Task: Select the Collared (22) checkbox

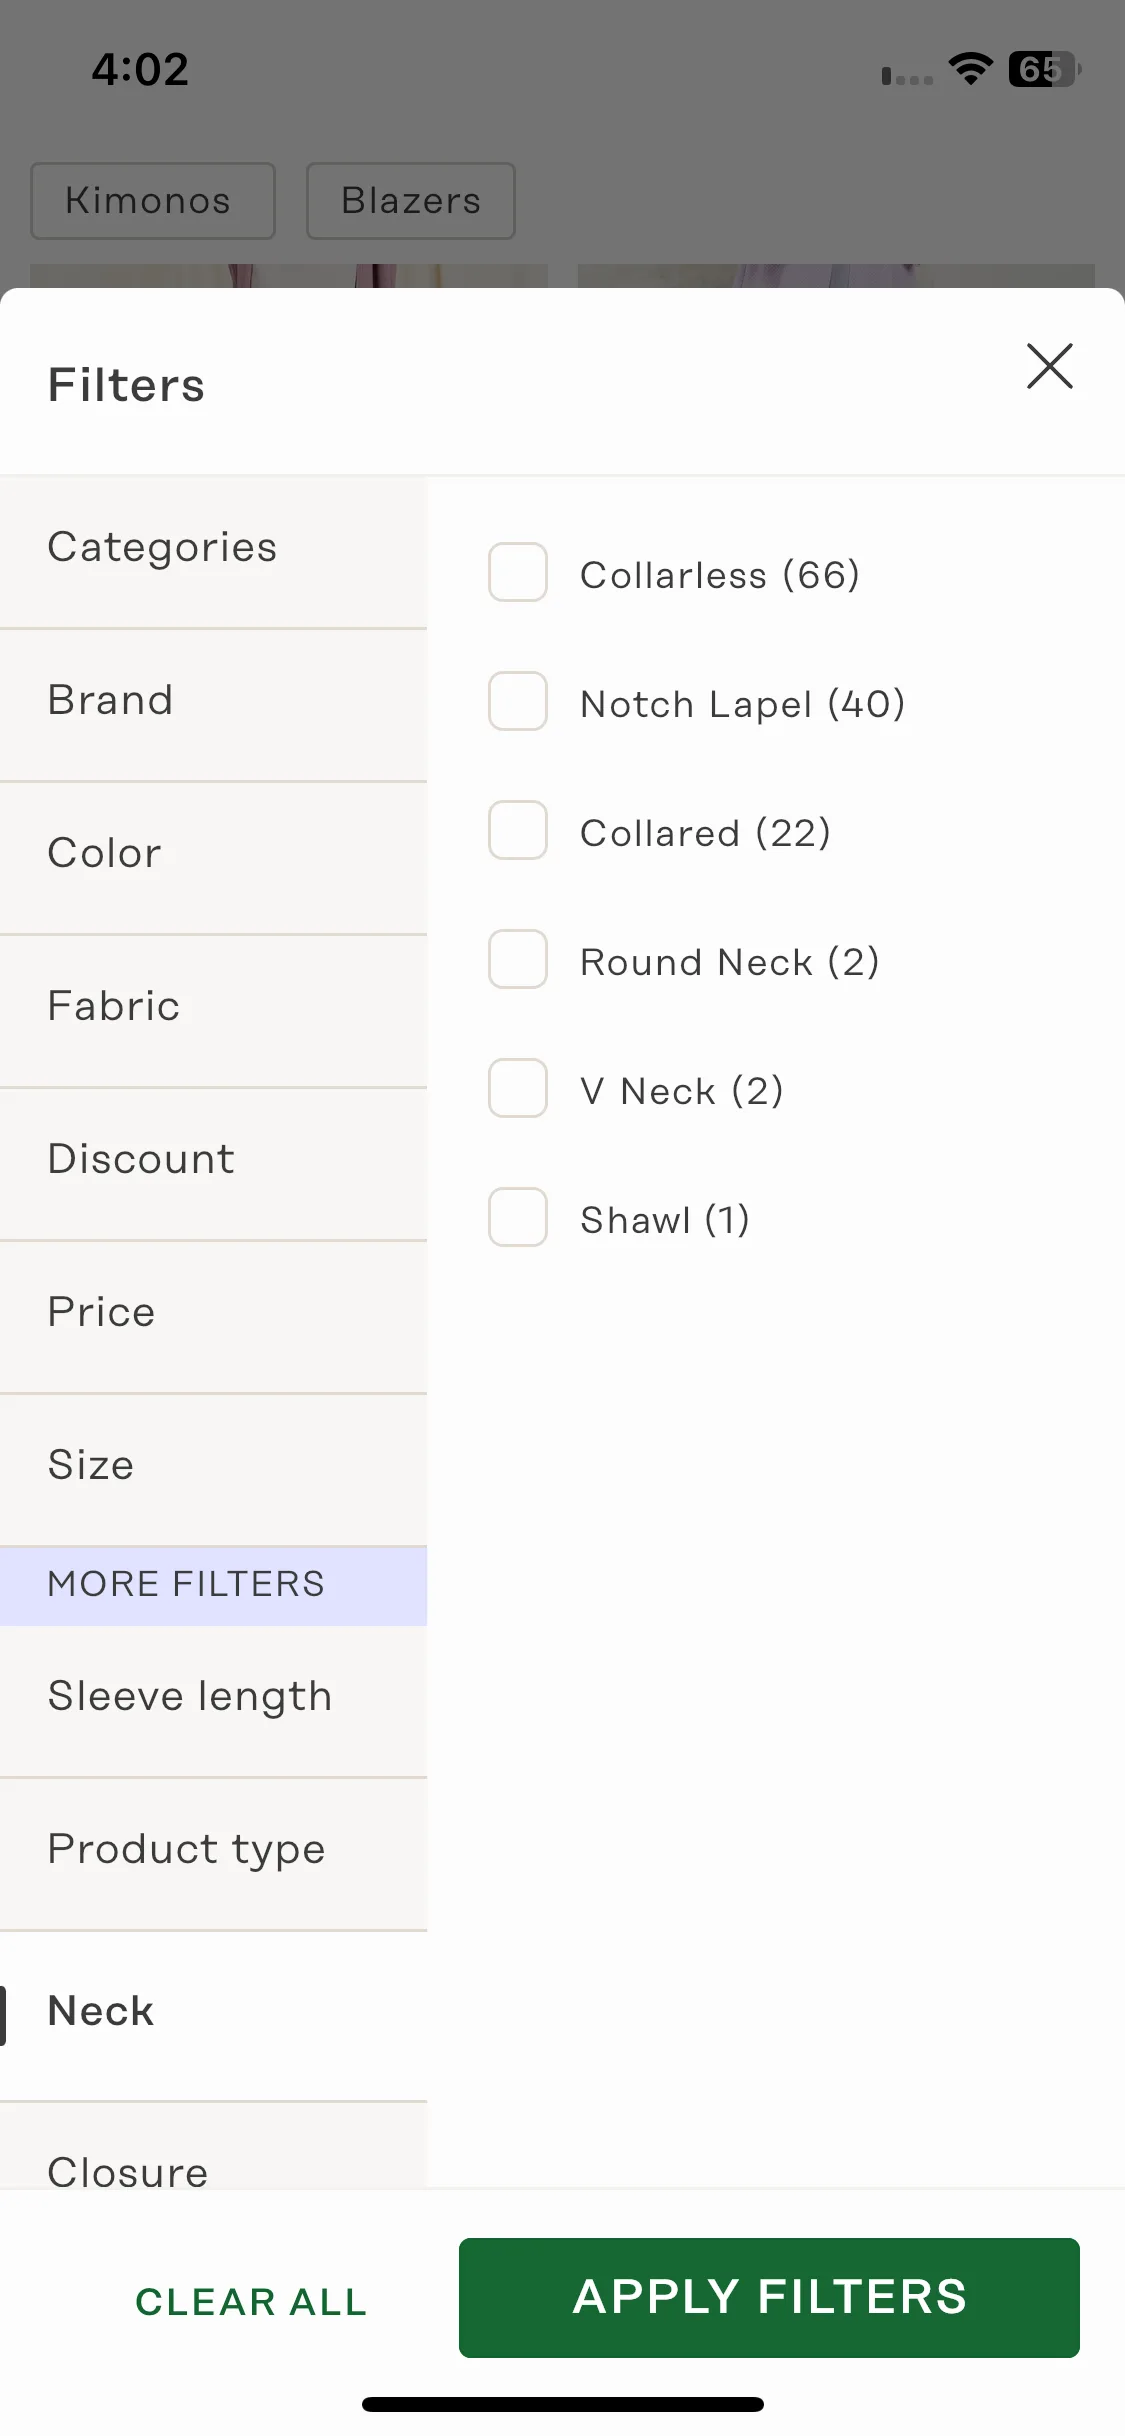Action: click(x=517, y=830)
